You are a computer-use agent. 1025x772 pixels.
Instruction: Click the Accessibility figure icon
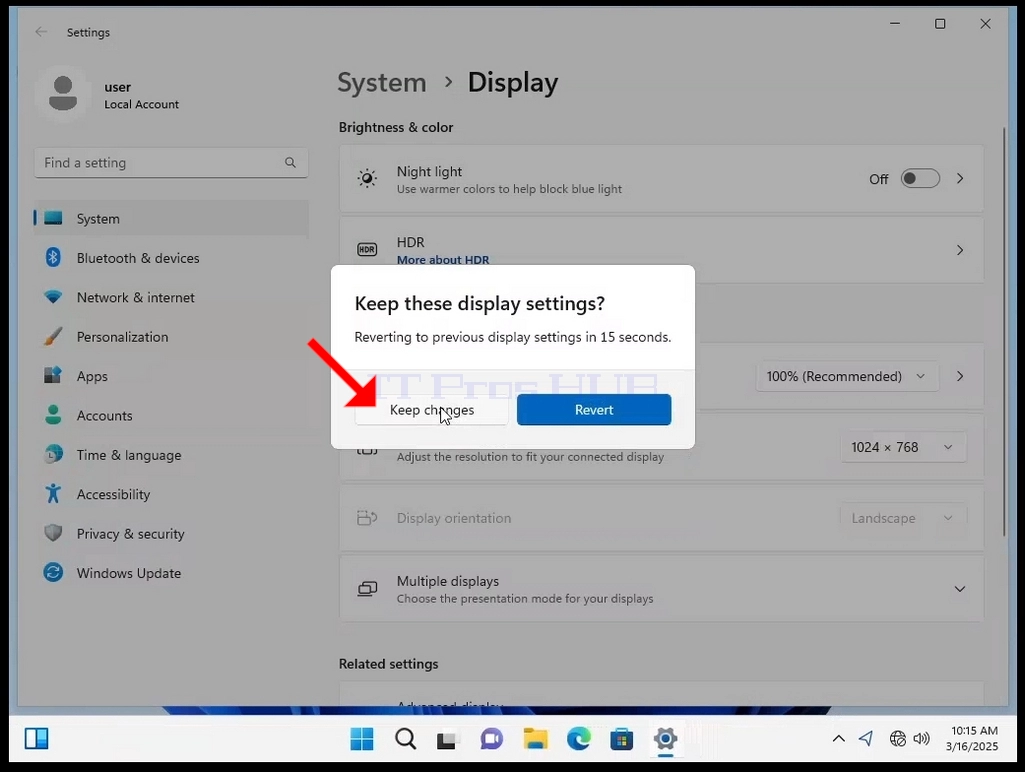pyautogui.click(x=53, y=494)
